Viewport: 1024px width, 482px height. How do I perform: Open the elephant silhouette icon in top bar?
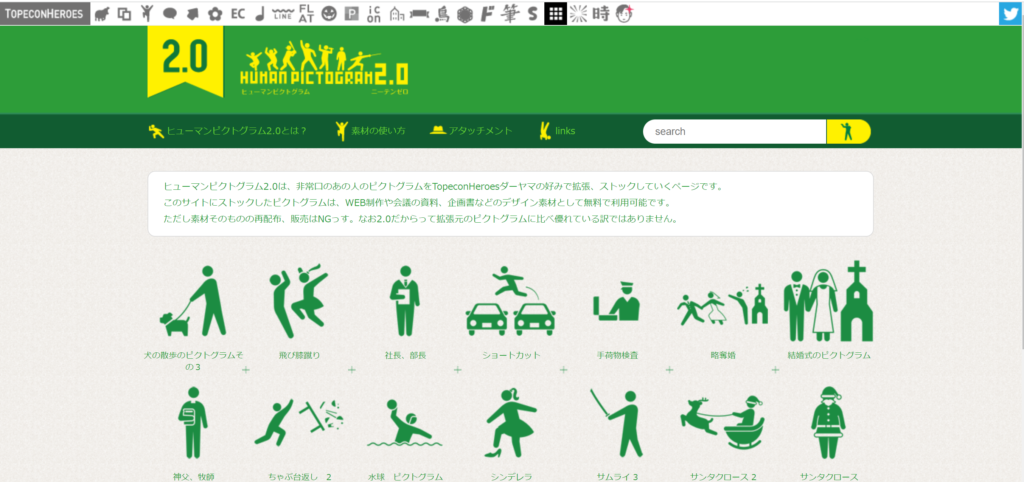point(101,14)
